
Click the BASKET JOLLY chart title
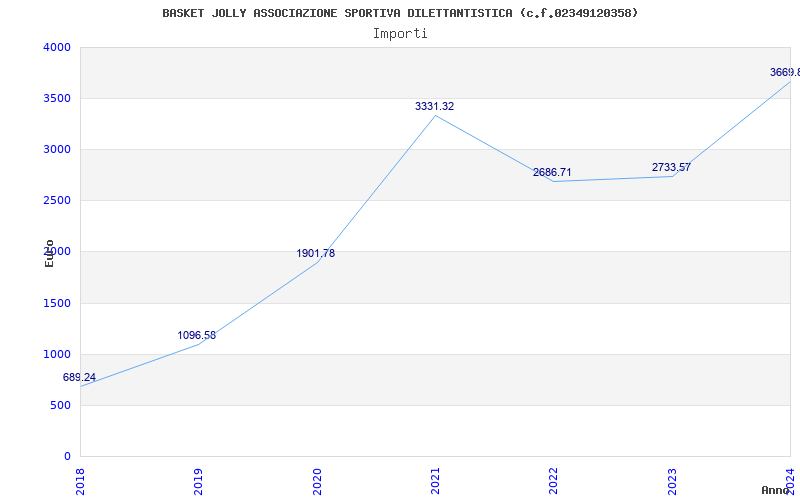(x=400, y=13)
